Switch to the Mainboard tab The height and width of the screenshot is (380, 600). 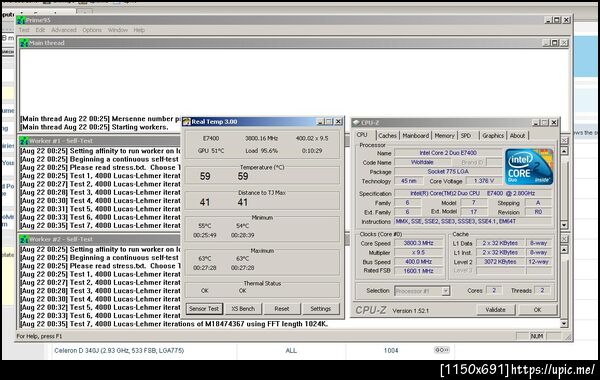coord(416,135)
